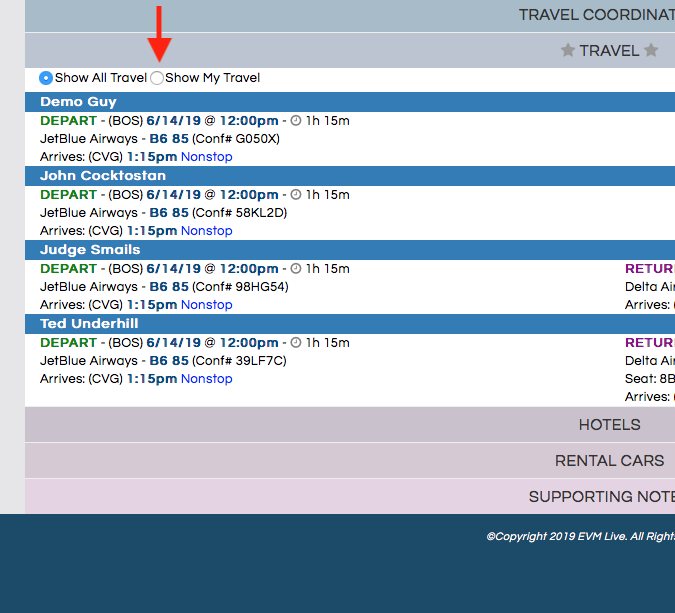The width and height of the screenshot is (675, 613).
Task: Click B6 85 flight number for Judge Smails
Action: point(169,287)
